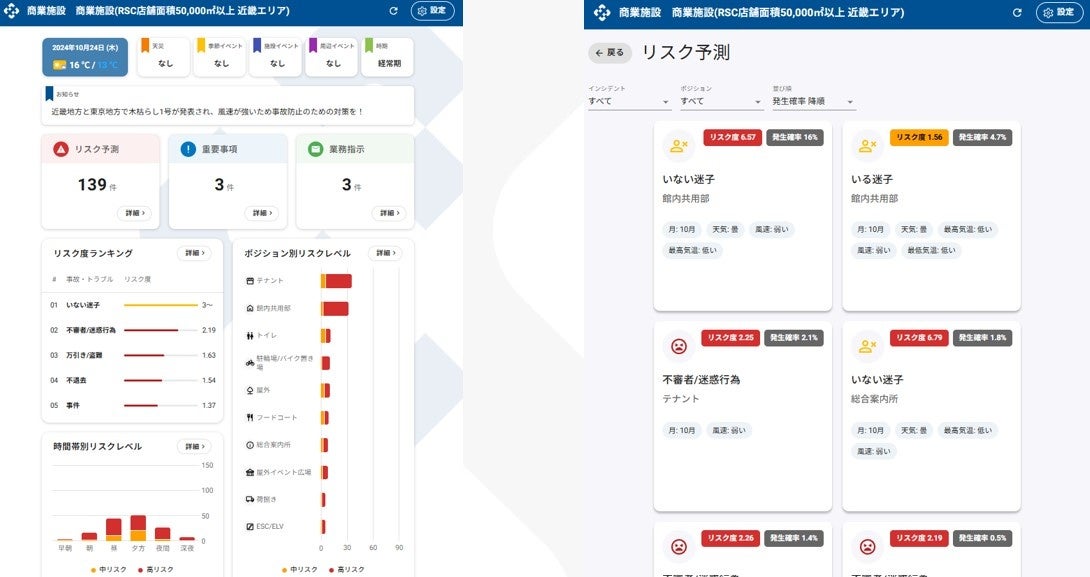Click the green mail icon on 業務指示
The width and height of the screenshot is (1090, 577).
[x=316, y=149]
